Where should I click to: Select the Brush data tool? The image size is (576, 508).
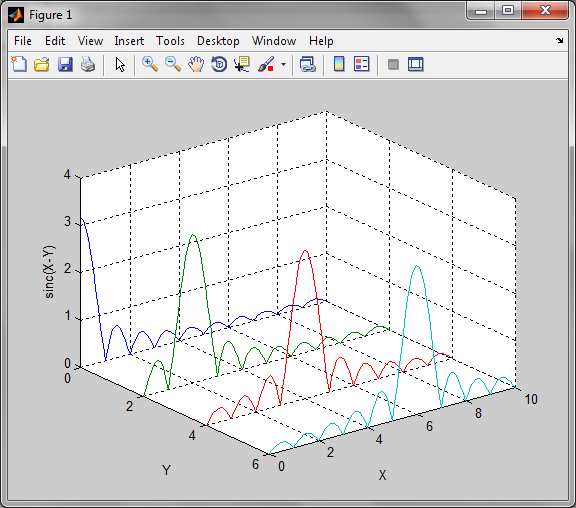coord(266,64)
